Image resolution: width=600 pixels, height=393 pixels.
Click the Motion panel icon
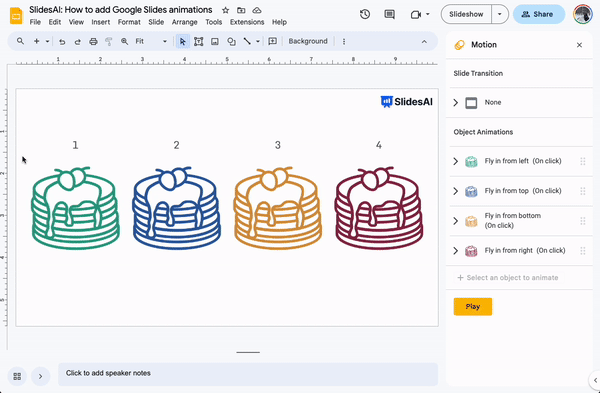pos(460,45)
